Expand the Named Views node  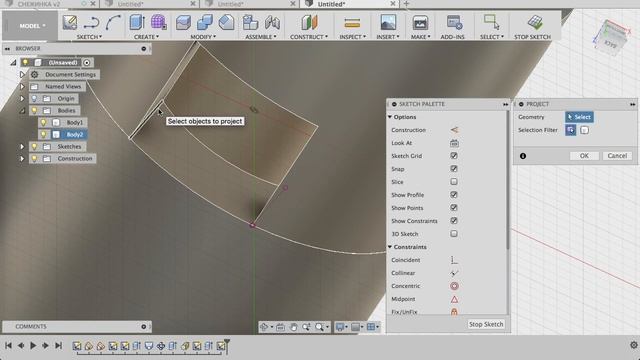pyautogui.click(x=22, y=87)
